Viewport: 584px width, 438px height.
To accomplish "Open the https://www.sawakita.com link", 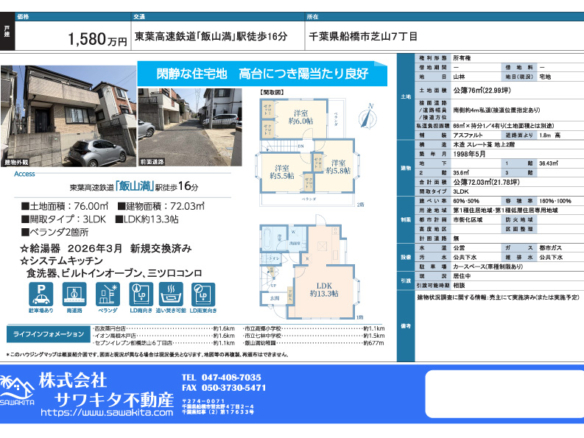I will point(107,412).
